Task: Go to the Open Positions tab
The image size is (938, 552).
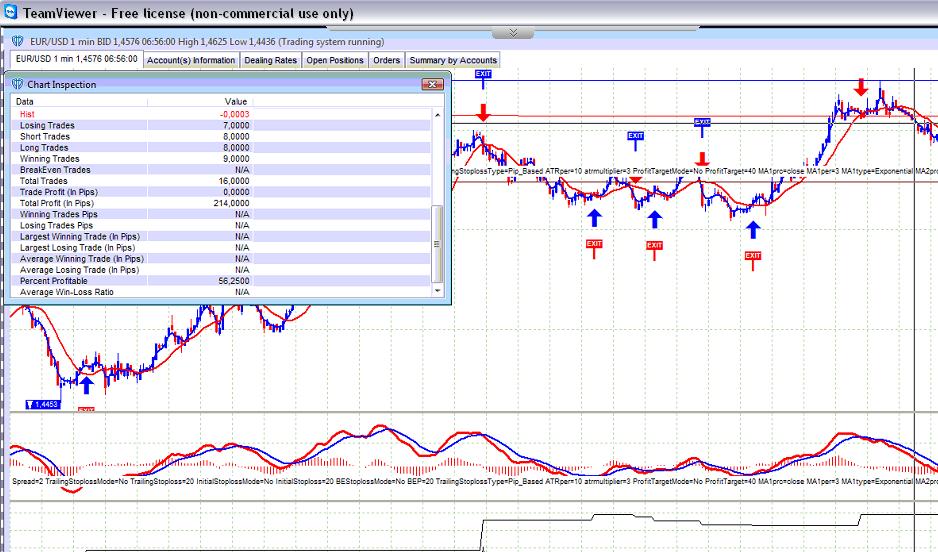Action: [335, 60]
